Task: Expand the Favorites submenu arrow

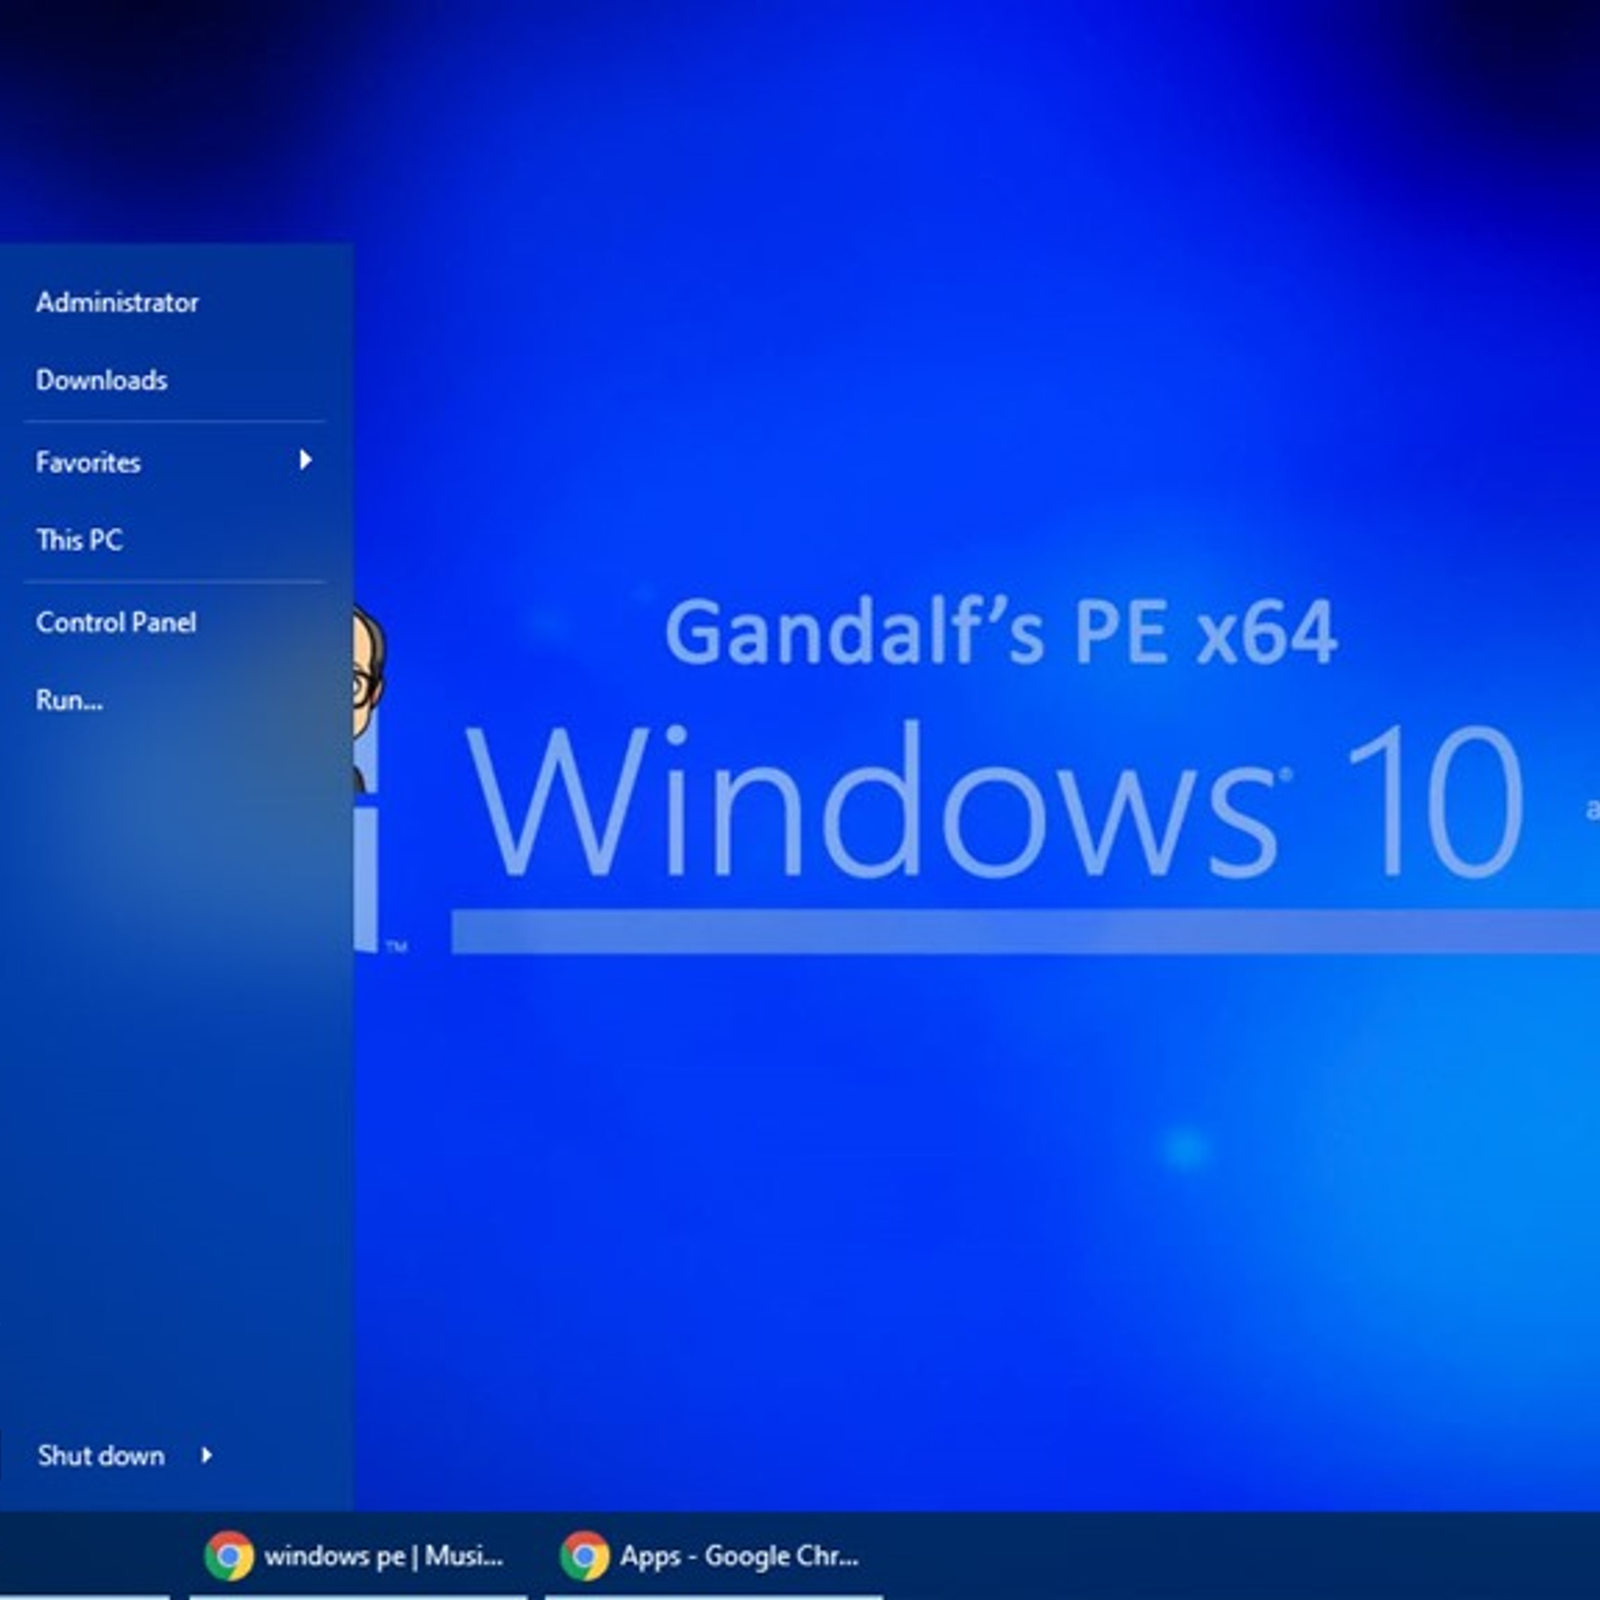Action: point(305,460)
